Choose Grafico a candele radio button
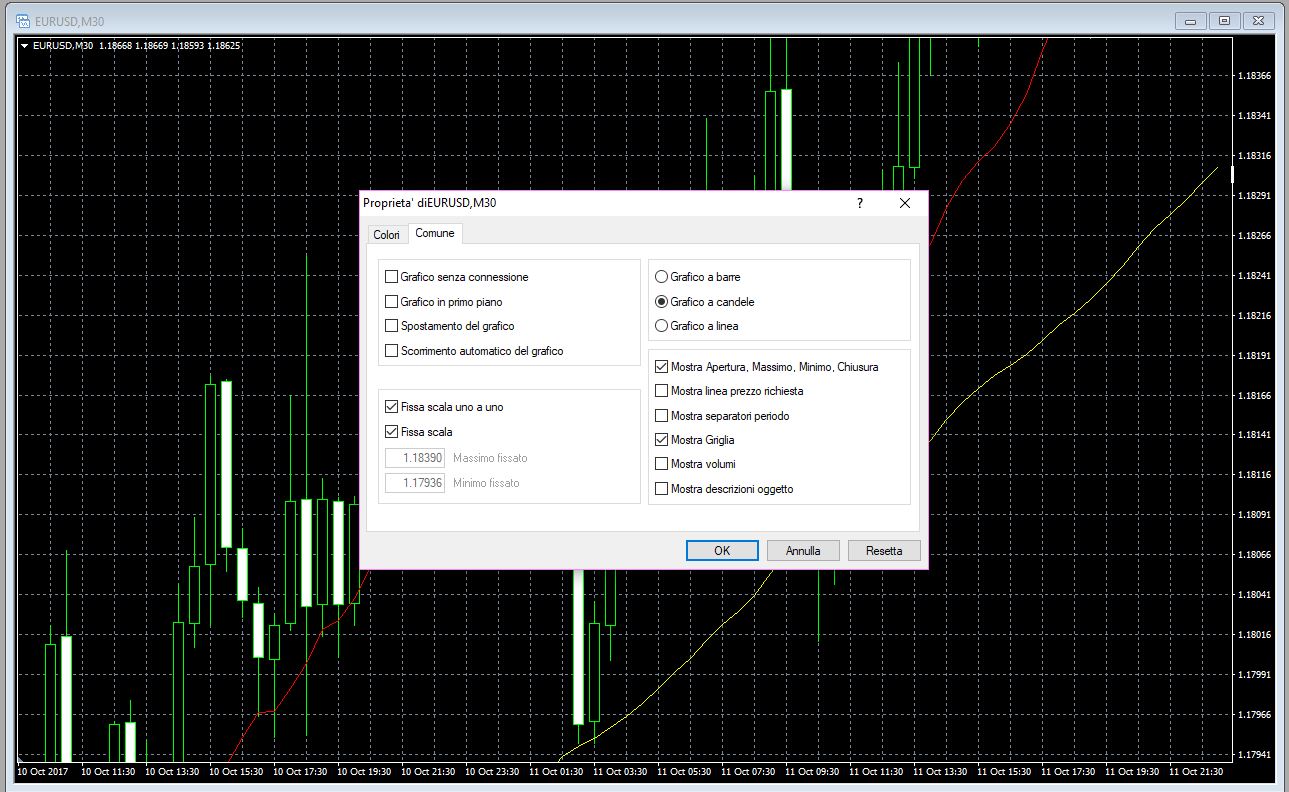This screenshot has height=792, width=1289. (661, 301)
